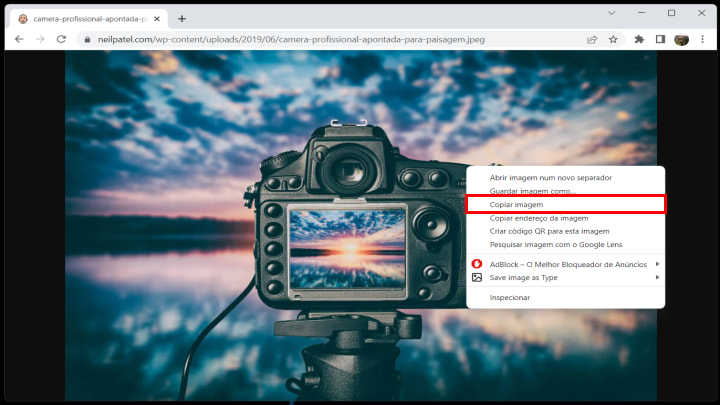Open the AdBlock submenu entry

(565, 264)
